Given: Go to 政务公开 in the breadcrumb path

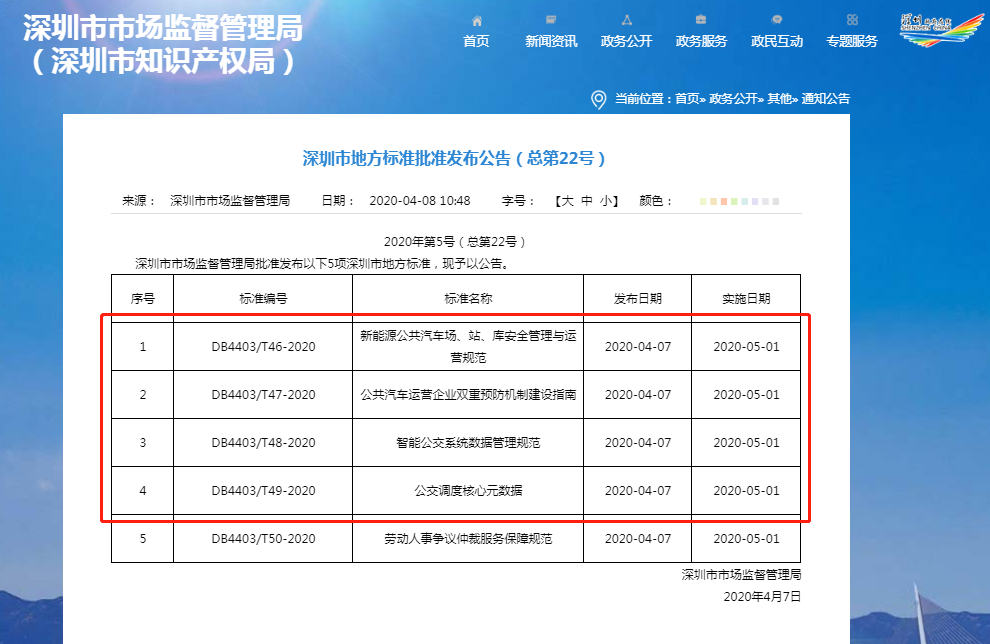Looking at the screenshot, I should 733,99.
